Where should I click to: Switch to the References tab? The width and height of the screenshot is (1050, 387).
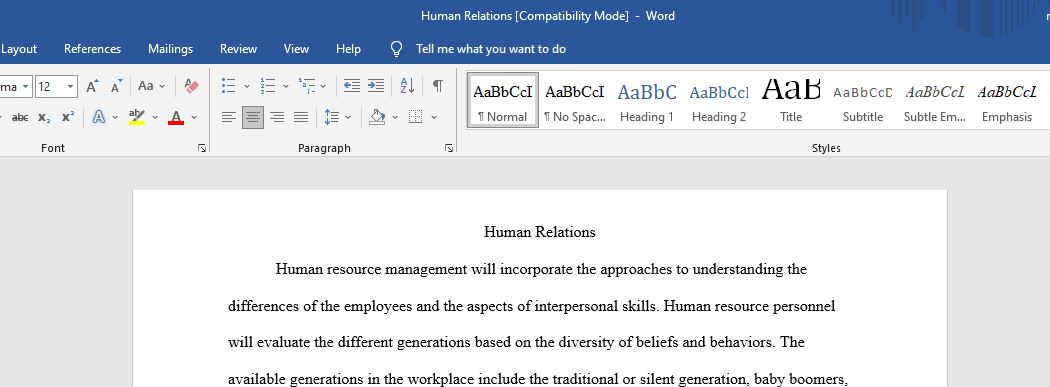92,49
